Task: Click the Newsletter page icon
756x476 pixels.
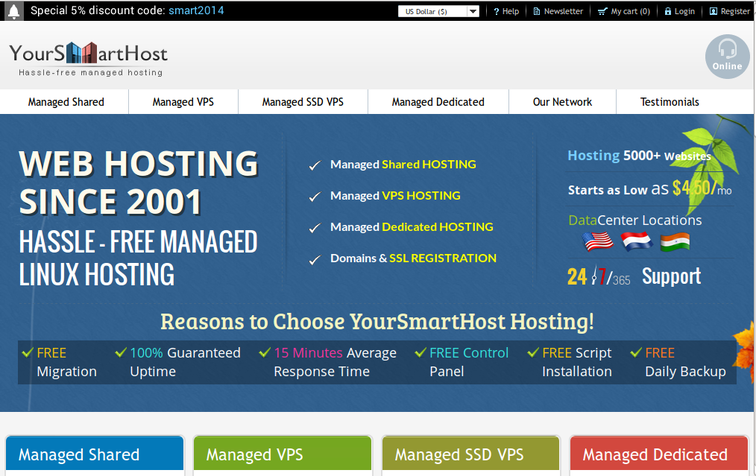Action: pyautogui.click(x=537, y=12)
